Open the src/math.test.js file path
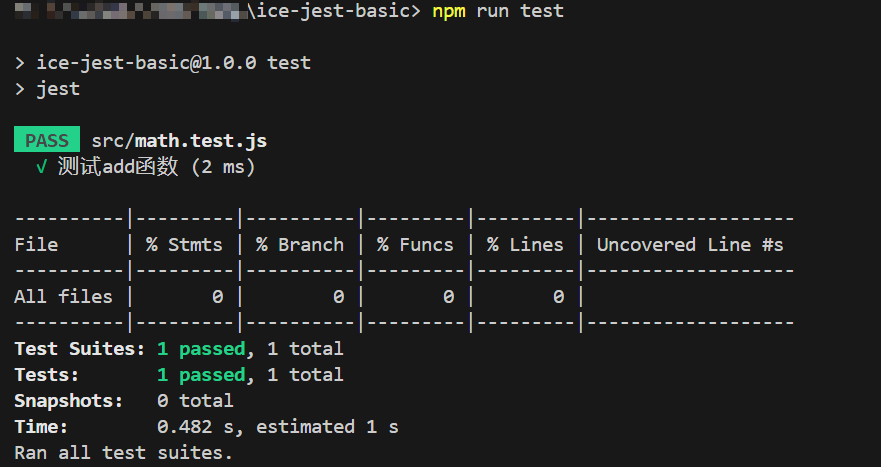 pyautogui.click(x=179, y=141)
